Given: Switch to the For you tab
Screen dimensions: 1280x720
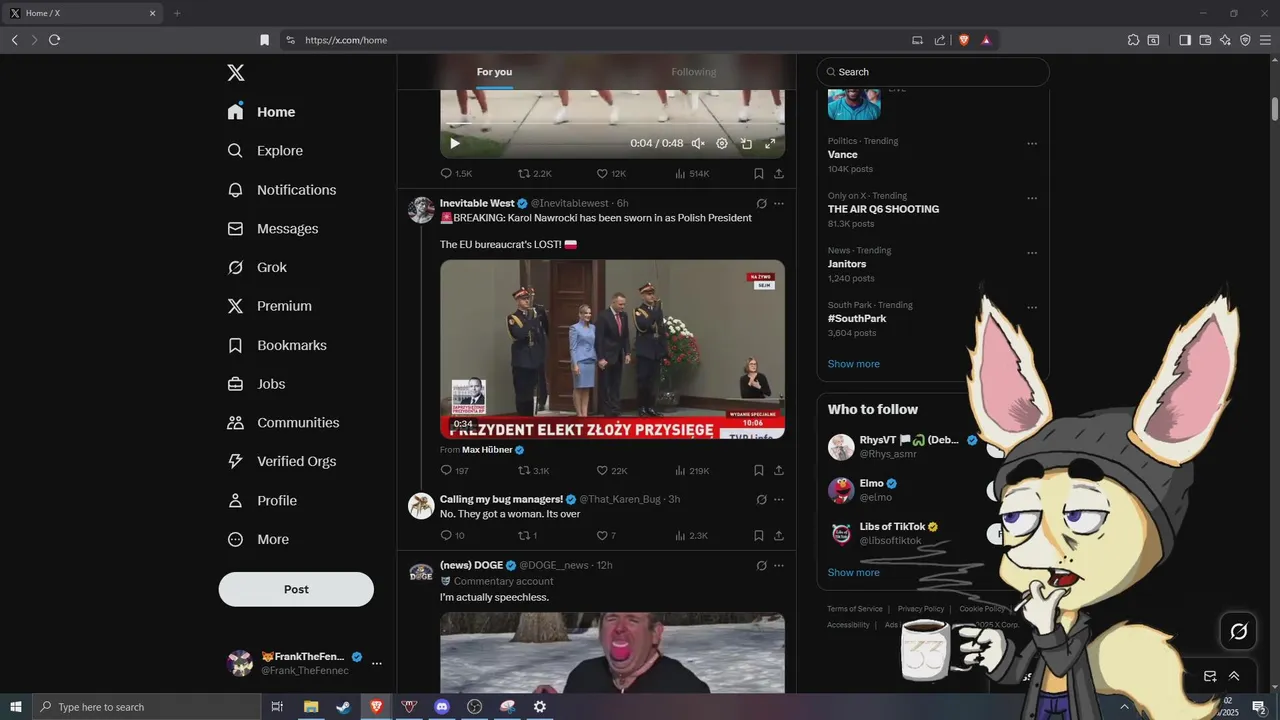Looking at the screenshot, I should point(494,72).
